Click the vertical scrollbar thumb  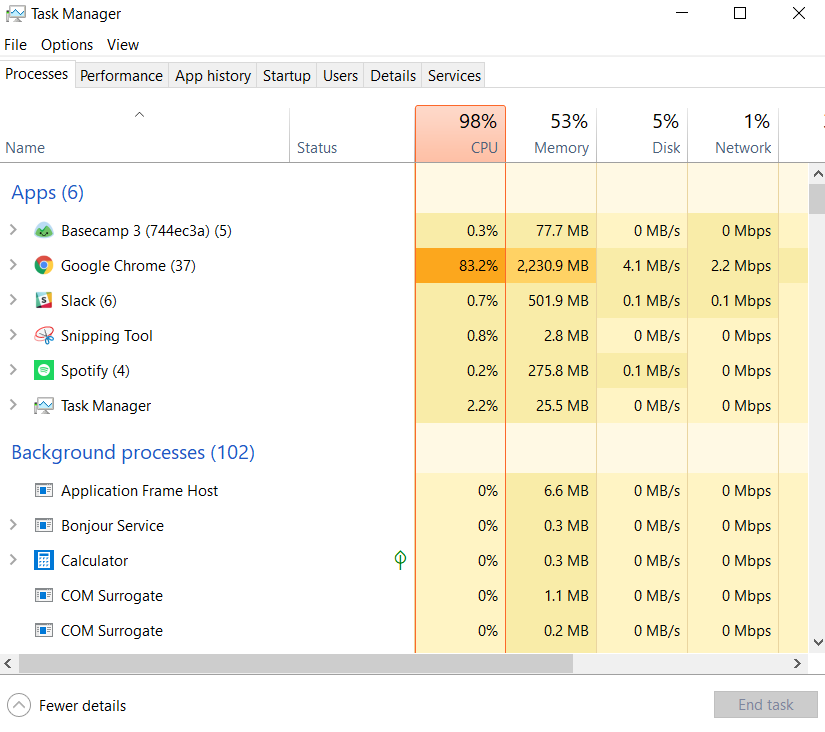point(818,198)
